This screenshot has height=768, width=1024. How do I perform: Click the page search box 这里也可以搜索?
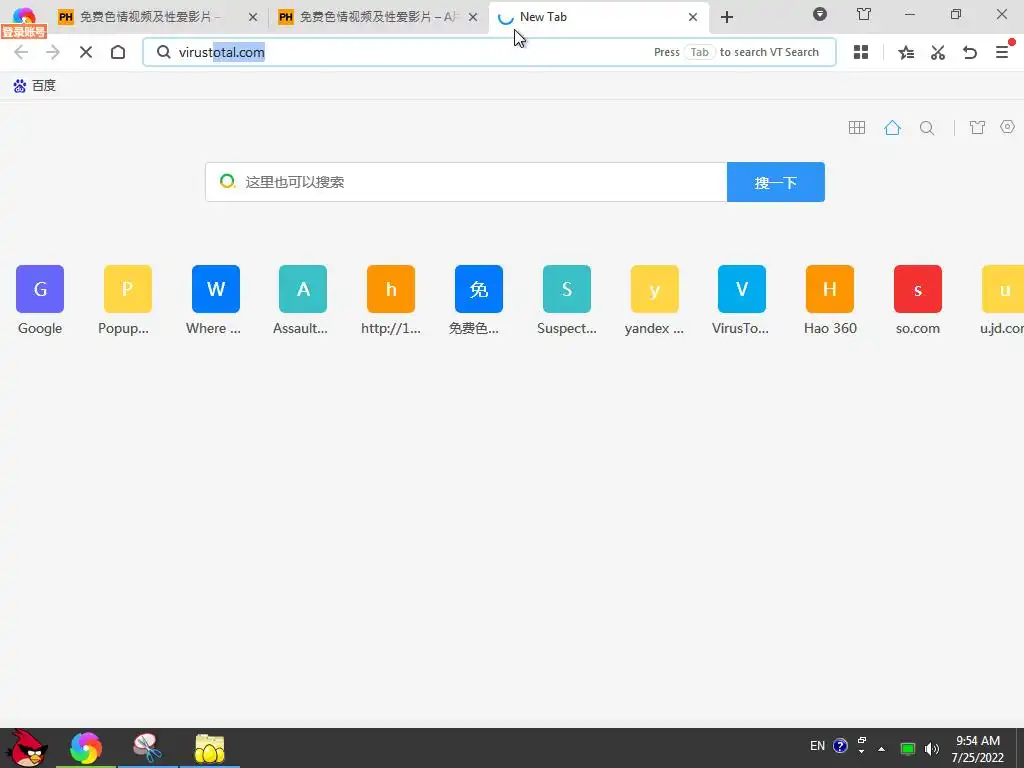[x=466, y=182]
